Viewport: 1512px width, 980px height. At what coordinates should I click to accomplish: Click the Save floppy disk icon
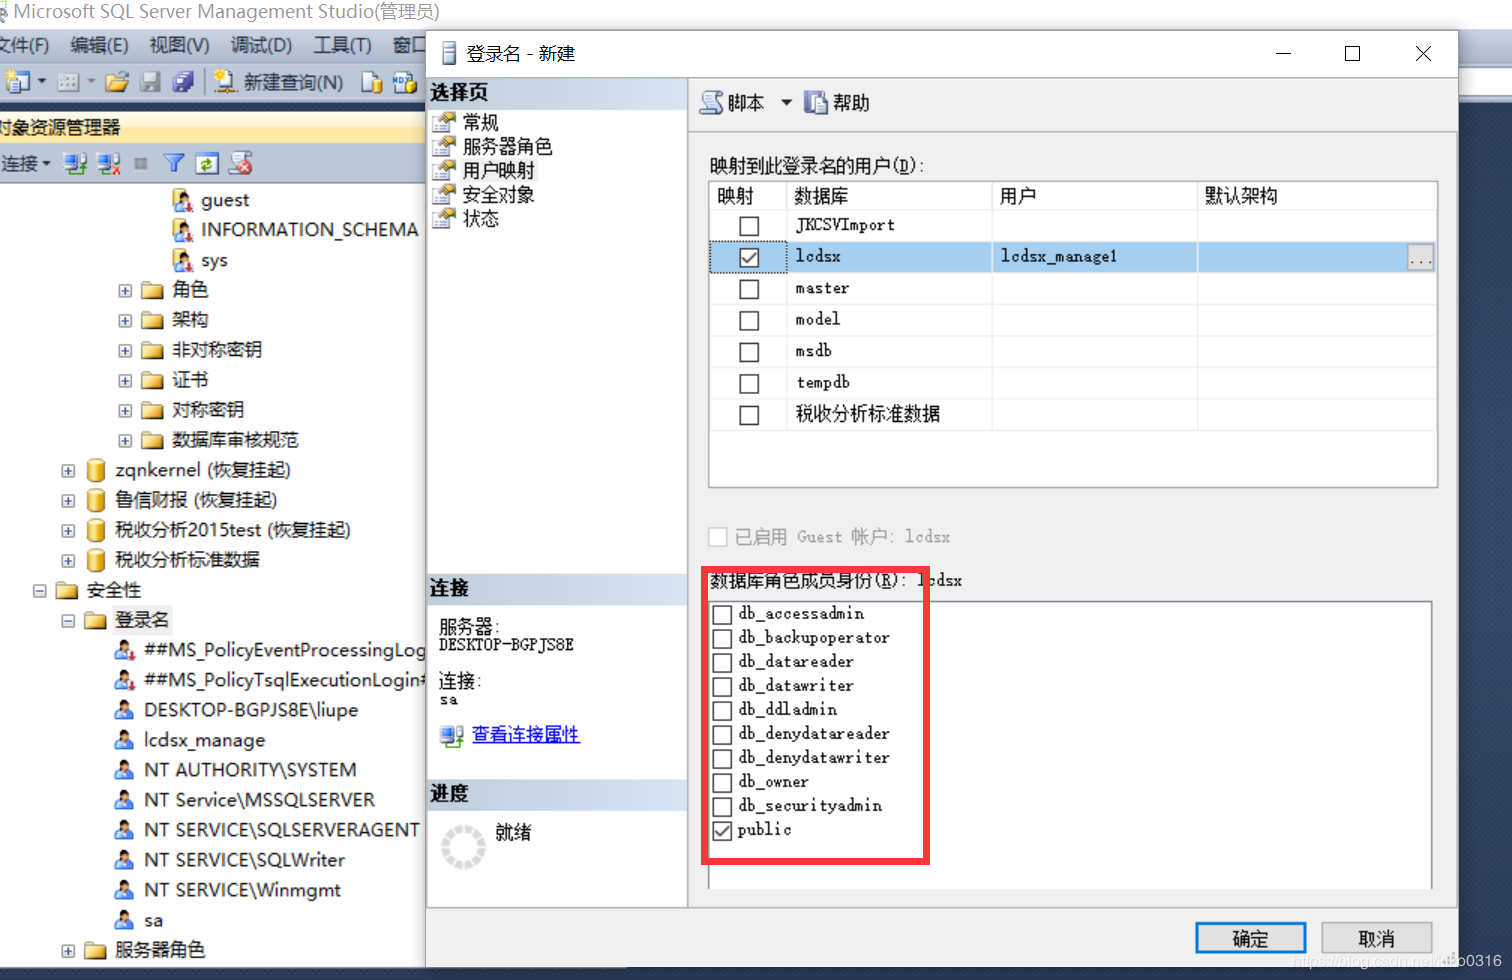click(x=150, y=82)
